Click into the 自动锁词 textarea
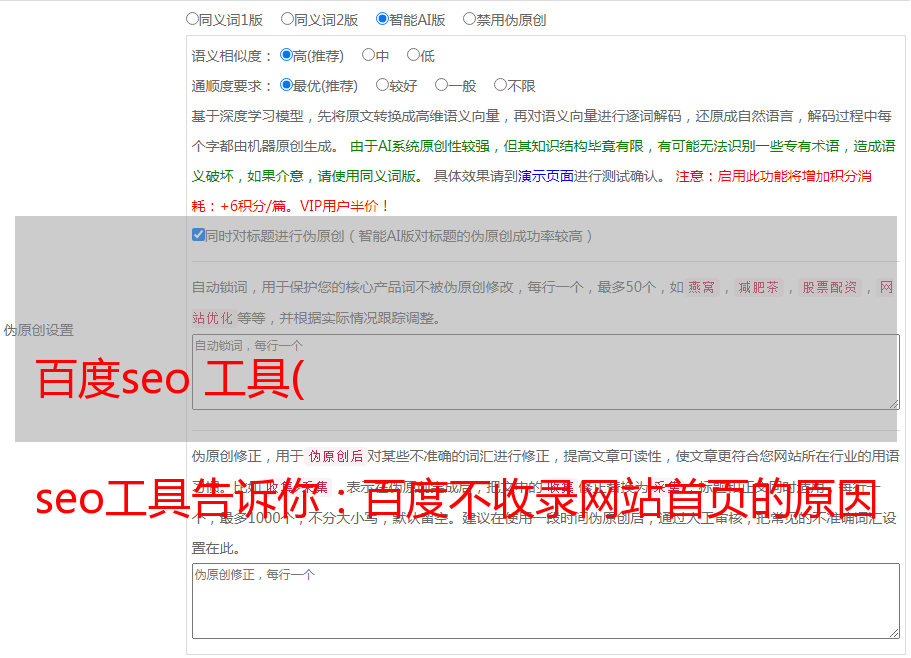Screen dimensions: 911x658 pyautogui.click(x=546, y=372)
